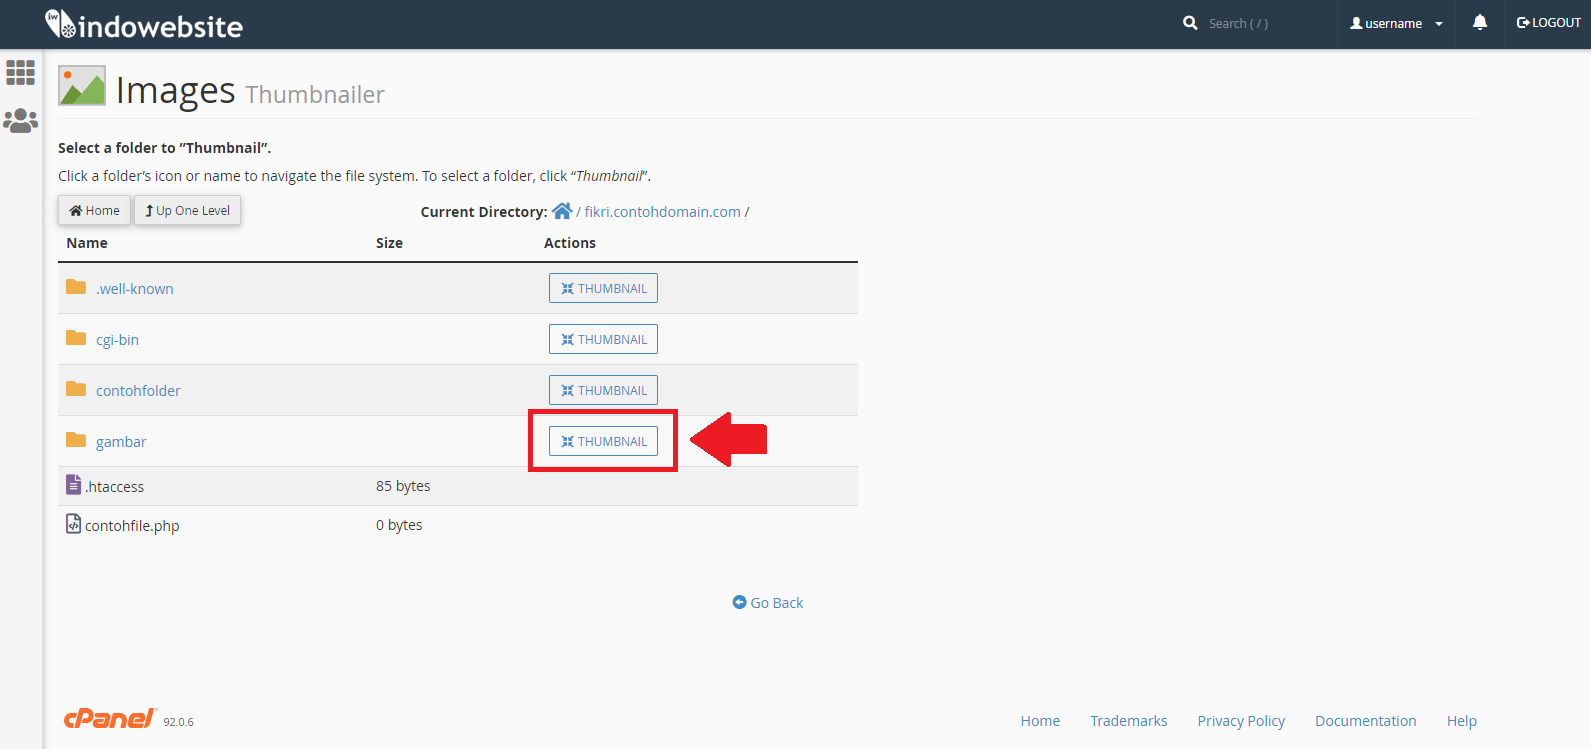Click the home icon in Current Directory path

[562, 211]
